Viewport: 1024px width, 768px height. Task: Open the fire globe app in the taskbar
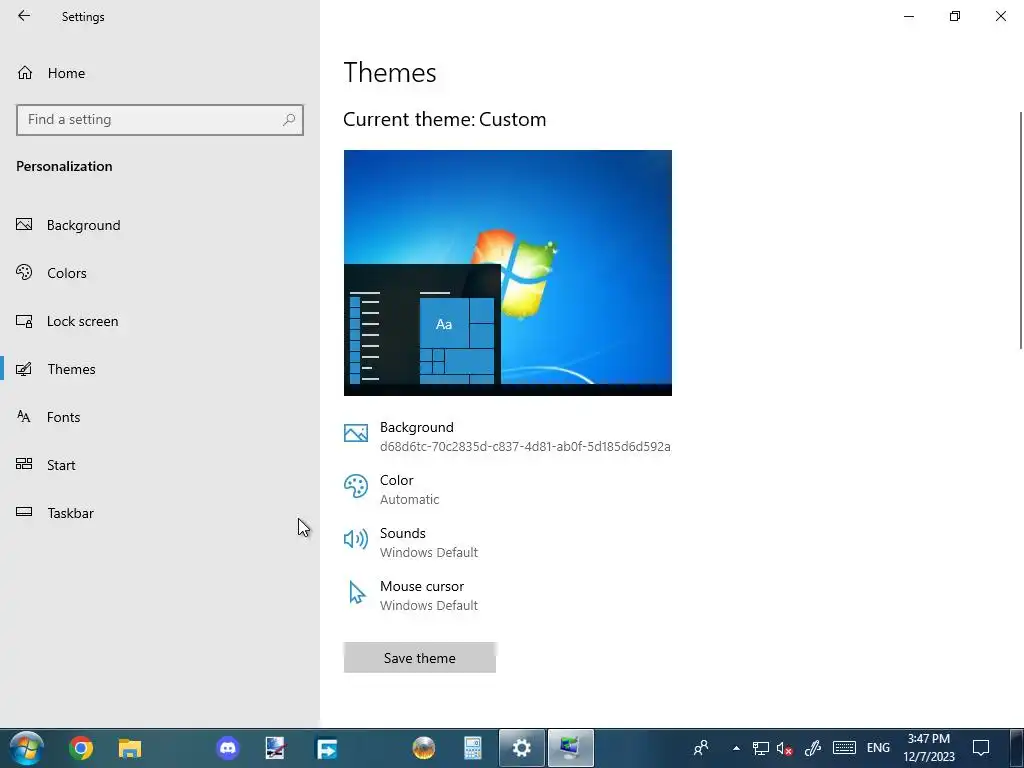[x=424, y=748]
